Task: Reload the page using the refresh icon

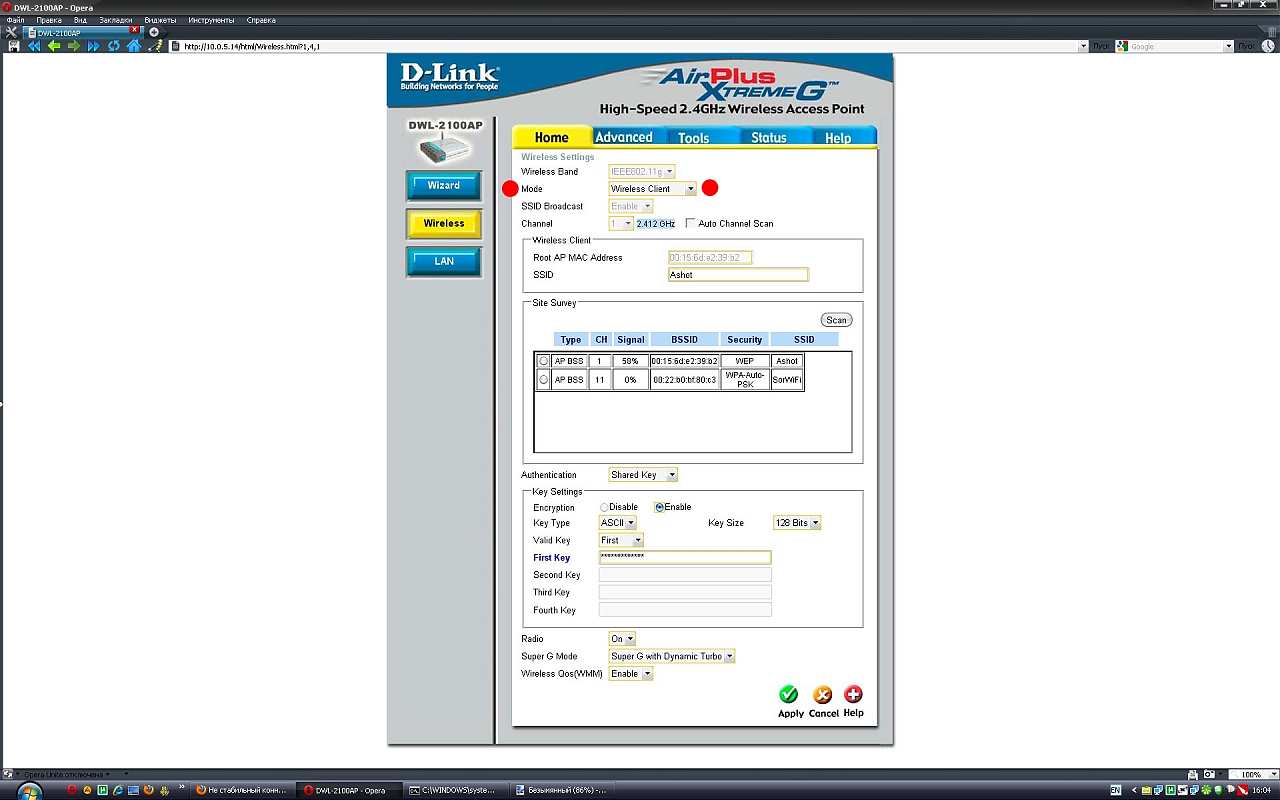Action: 114,46
